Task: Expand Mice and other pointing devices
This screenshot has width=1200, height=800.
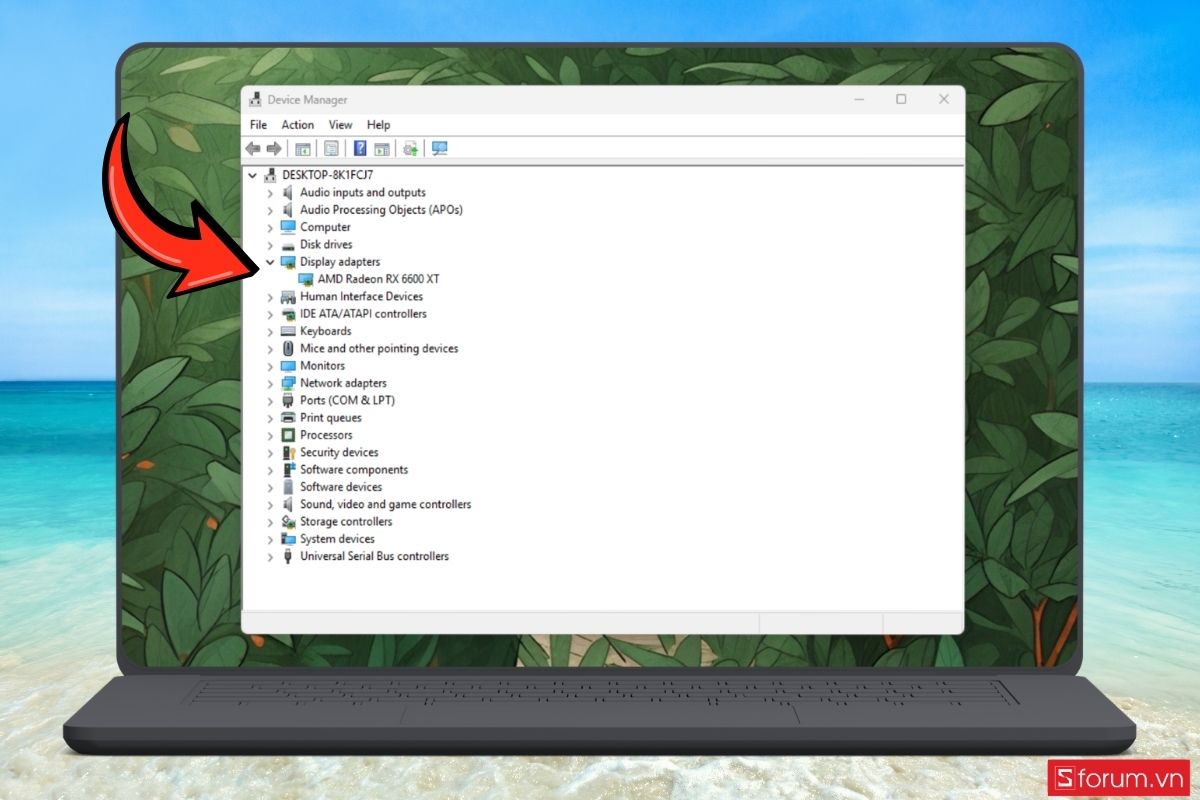Action: (270, 349)
